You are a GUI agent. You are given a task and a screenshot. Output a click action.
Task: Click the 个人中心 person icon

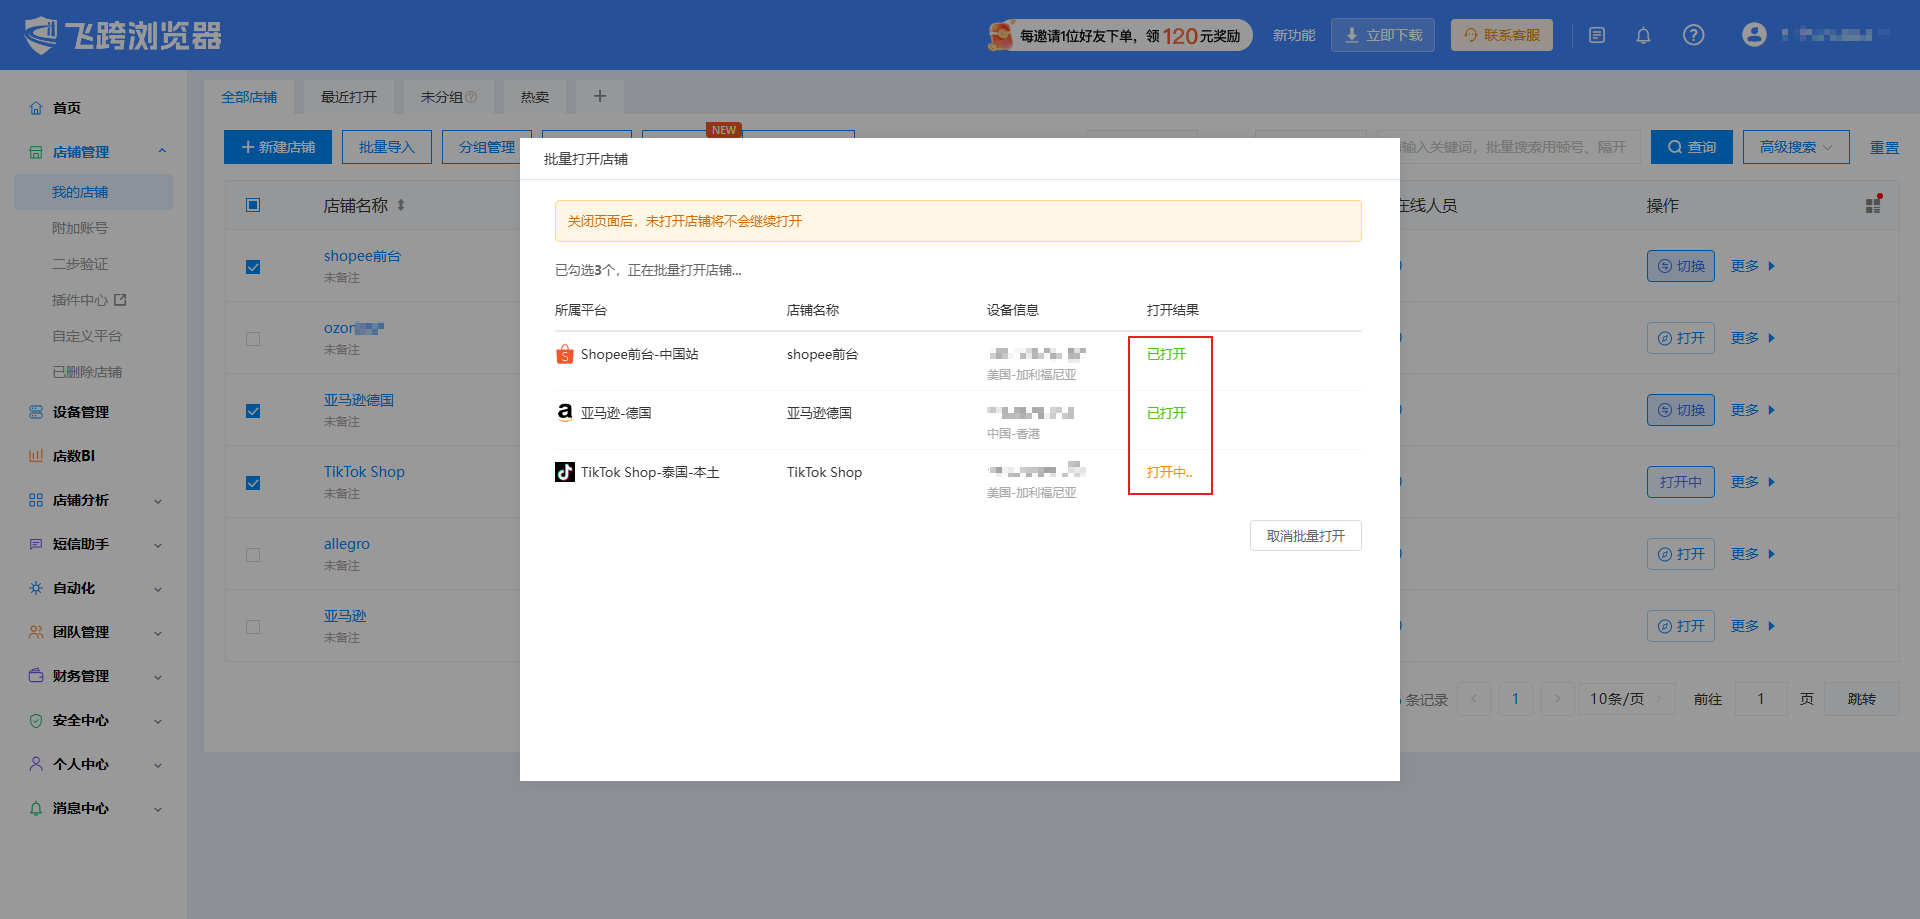point(36,764)
